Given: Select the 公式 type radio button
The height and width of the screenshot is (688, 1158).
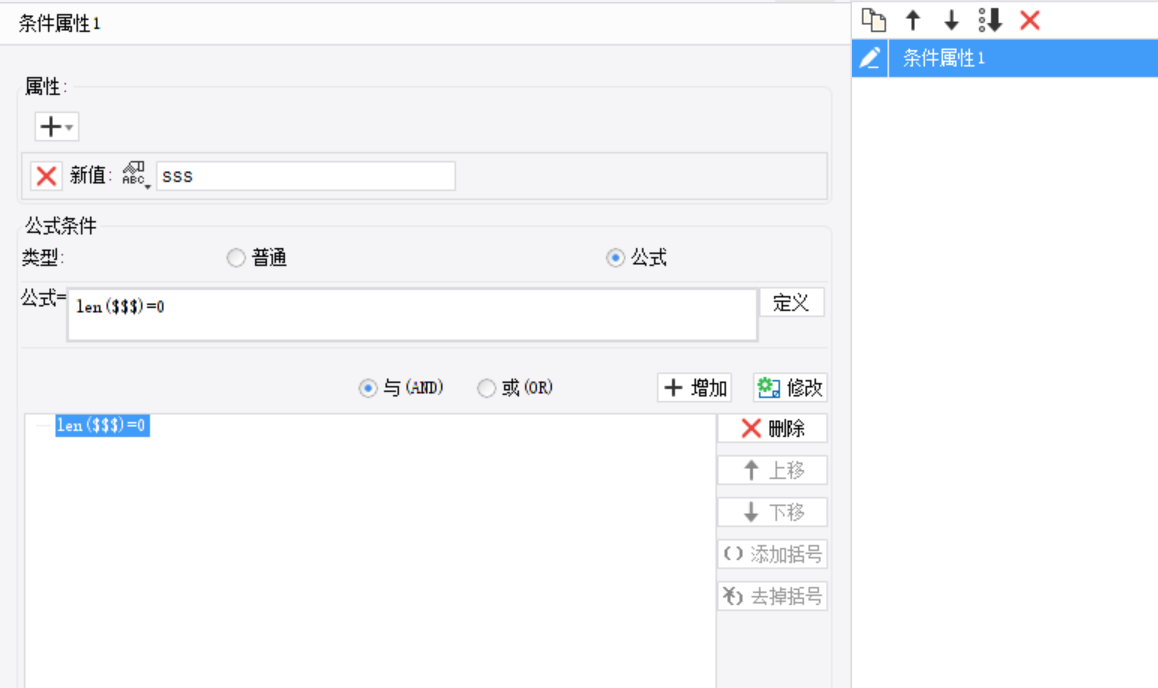Looking at the screenshot, I should pyautogui.click(x=614, y=258).
